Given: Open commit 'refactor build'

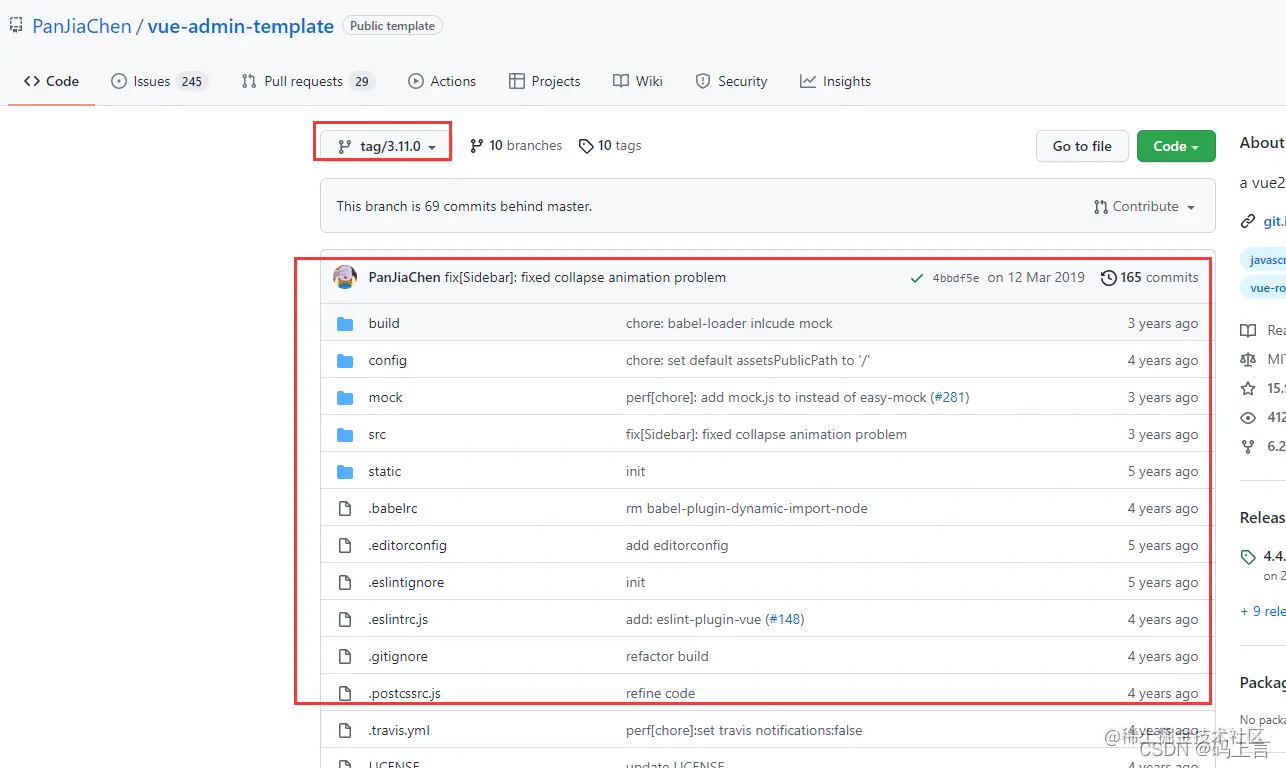Looking at the screenshot, I should click(667, 656).
